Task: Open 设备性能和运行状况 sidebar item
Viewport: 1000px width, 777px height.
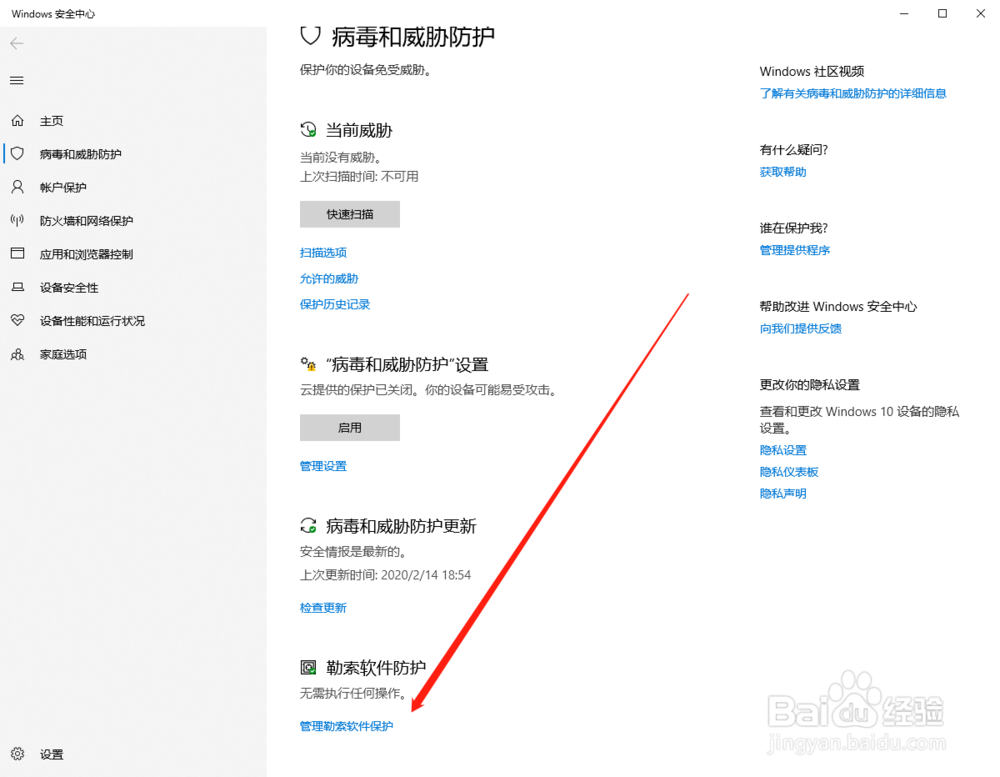Action: click(92, 321)
